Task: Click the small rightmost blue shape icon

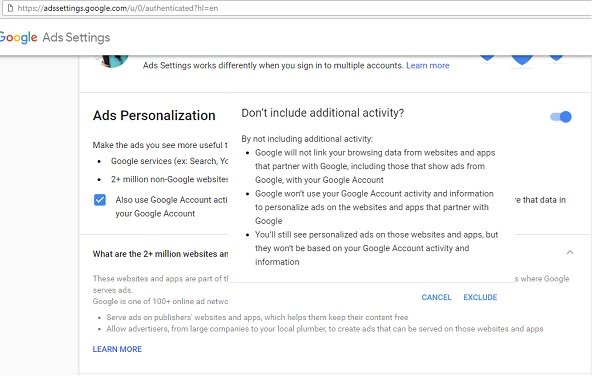Action: [x=556, y=58]
